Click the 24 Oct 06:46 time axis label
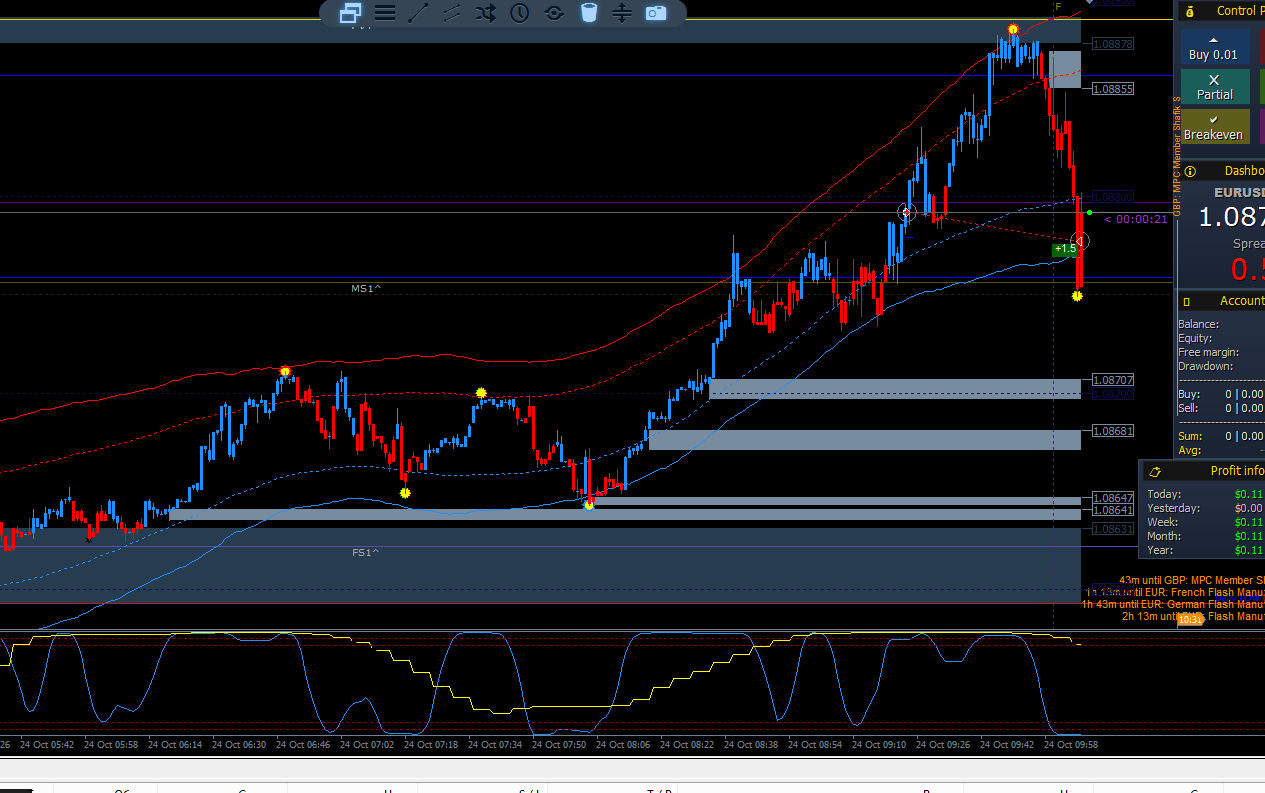The image size is (1265, 793). (x=304, y=744)
